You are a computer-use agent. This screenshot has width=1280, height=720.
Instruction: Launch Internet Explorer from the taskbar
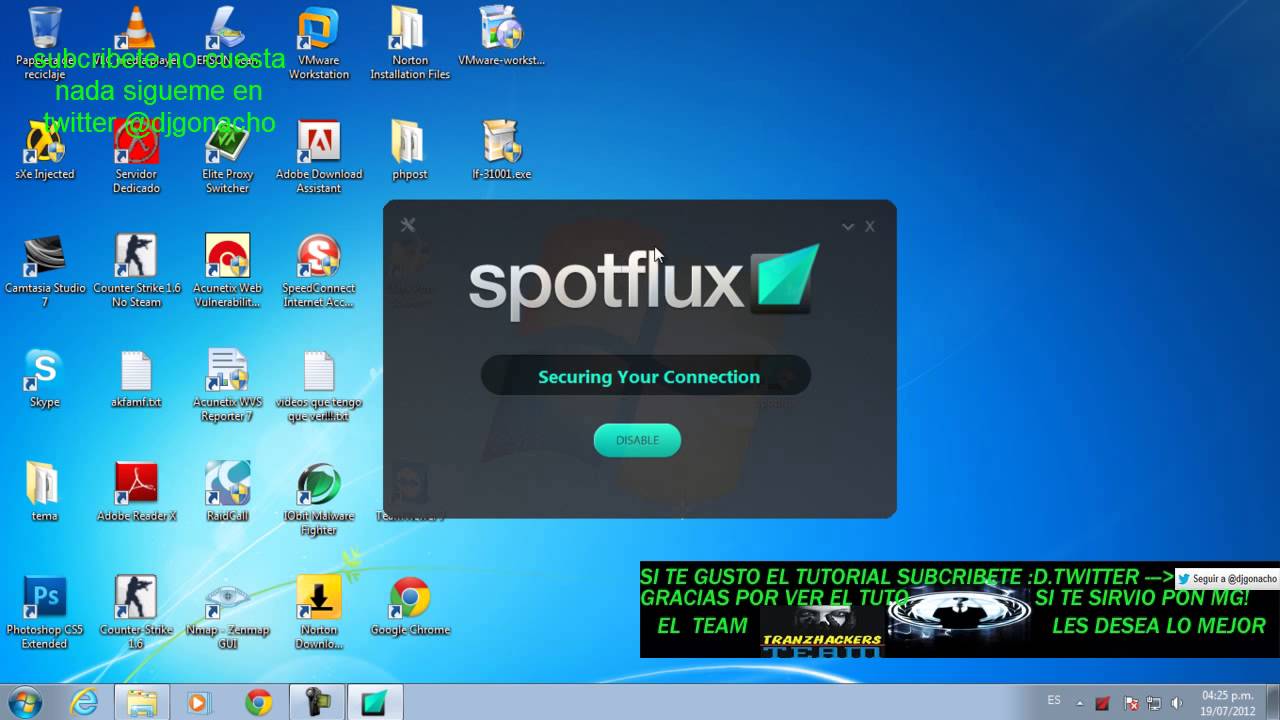point(85,703)
